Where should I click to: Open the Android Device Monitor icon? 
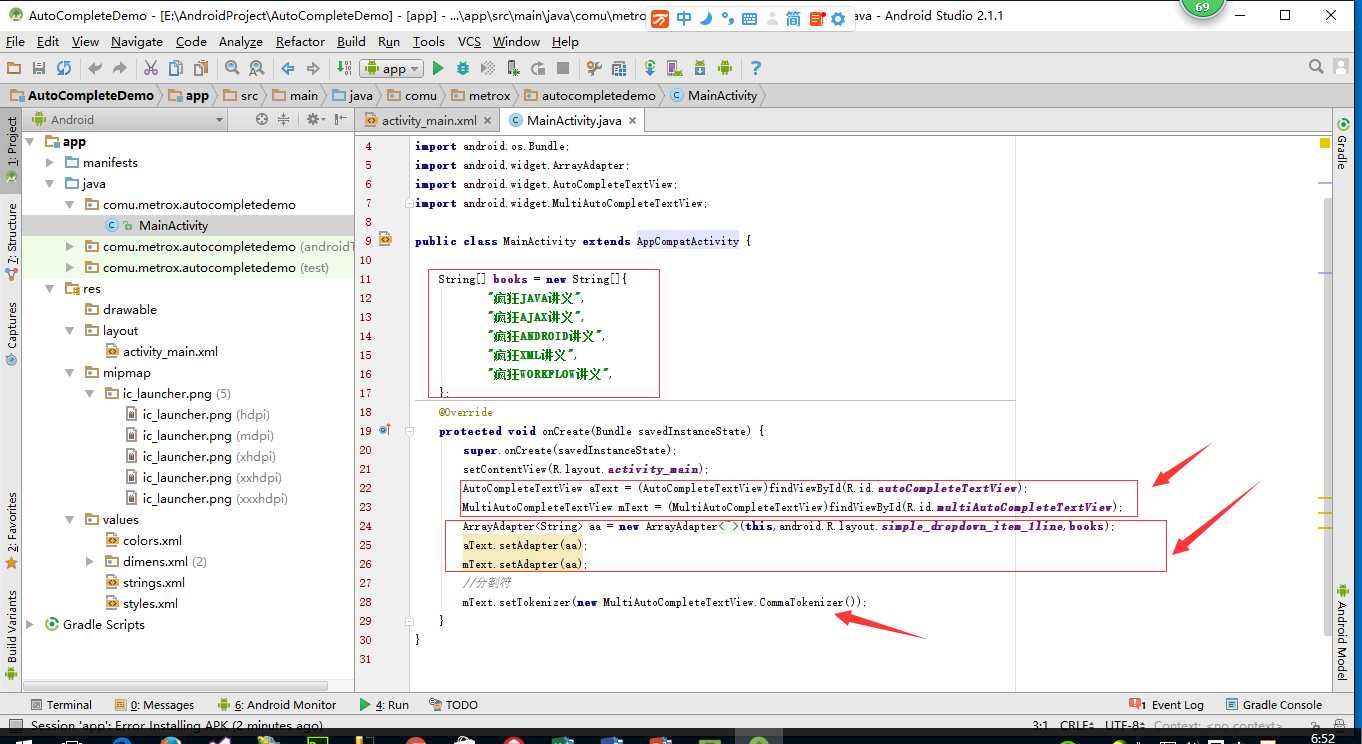725,68
